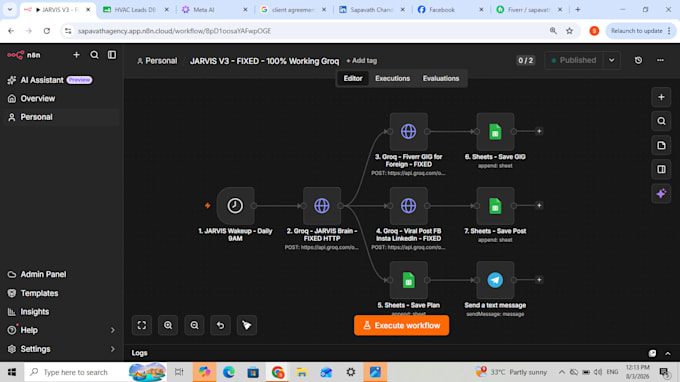Zoom out on the canvas
680x382 pixels.
(194, 325)
